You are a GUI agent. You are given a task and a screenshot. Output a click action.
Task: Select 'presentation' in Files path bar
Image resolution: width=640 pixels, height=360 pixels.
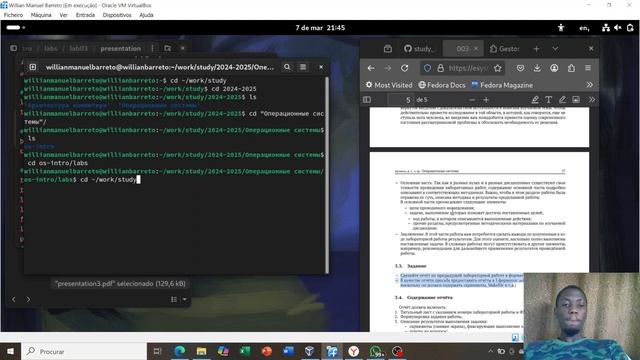120,48
